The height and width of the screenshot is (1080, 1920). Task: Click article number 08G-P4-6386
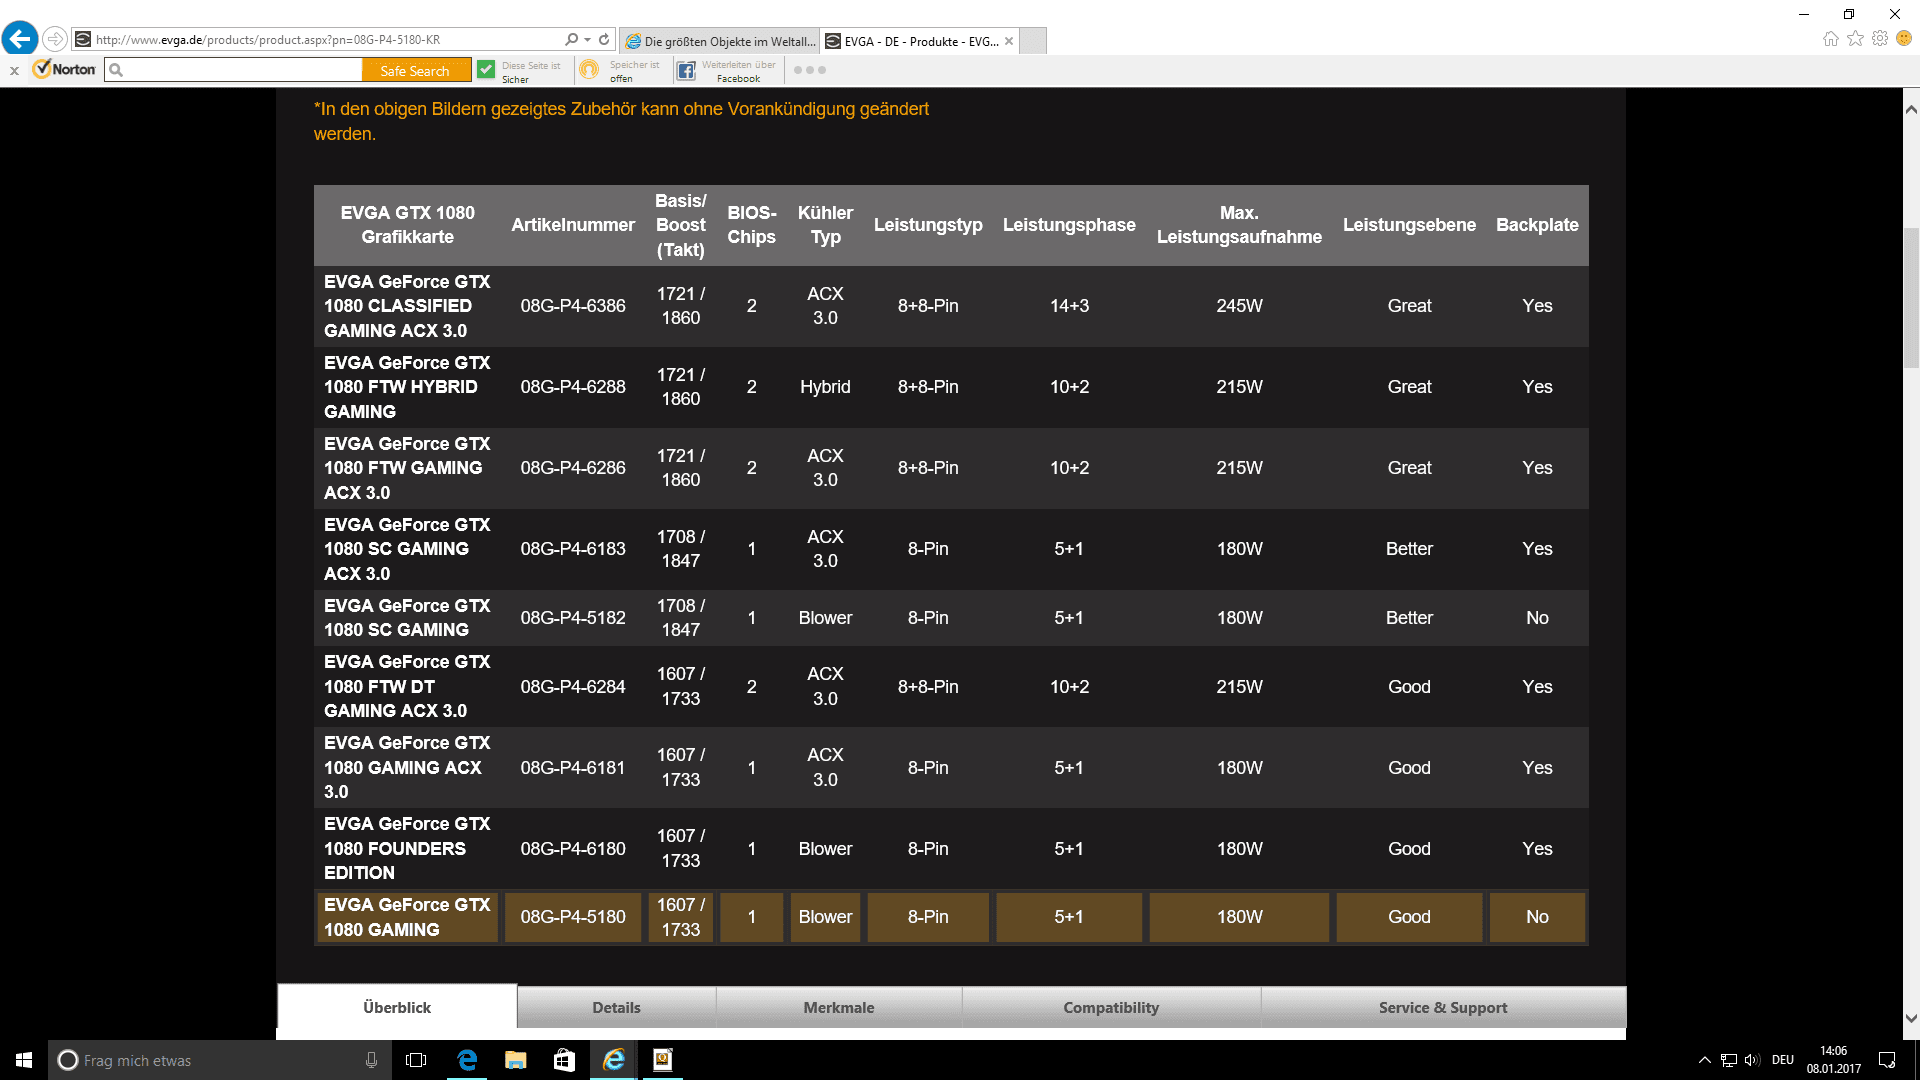573,306
